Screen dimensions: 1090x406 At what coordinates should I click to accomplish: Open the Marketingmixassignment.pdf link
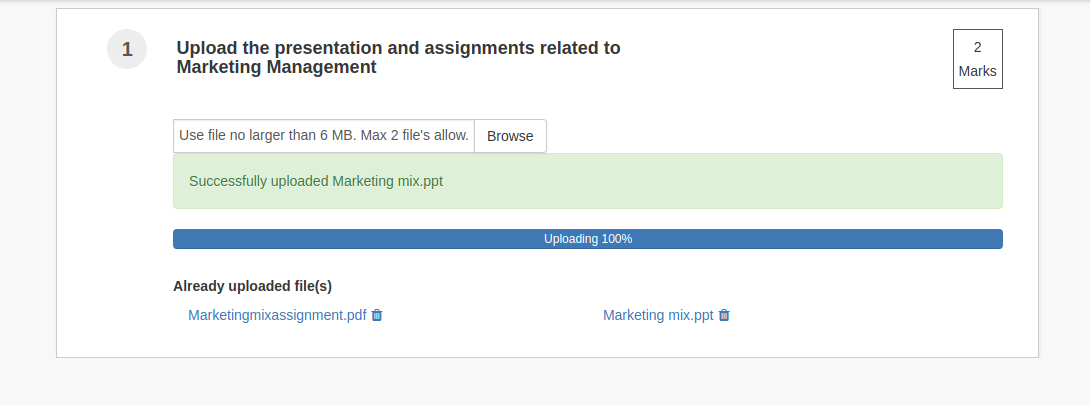[x=277, y=315]
